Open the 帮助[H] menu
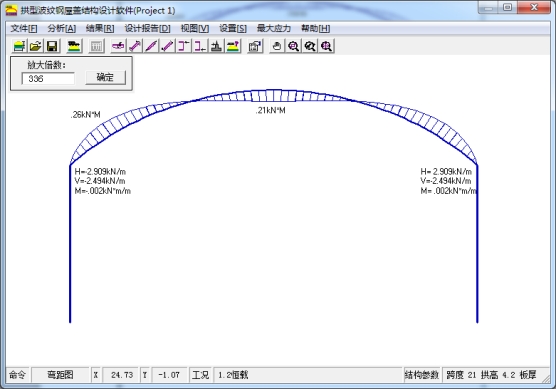The image size is (556, 389). click(316, 28)
